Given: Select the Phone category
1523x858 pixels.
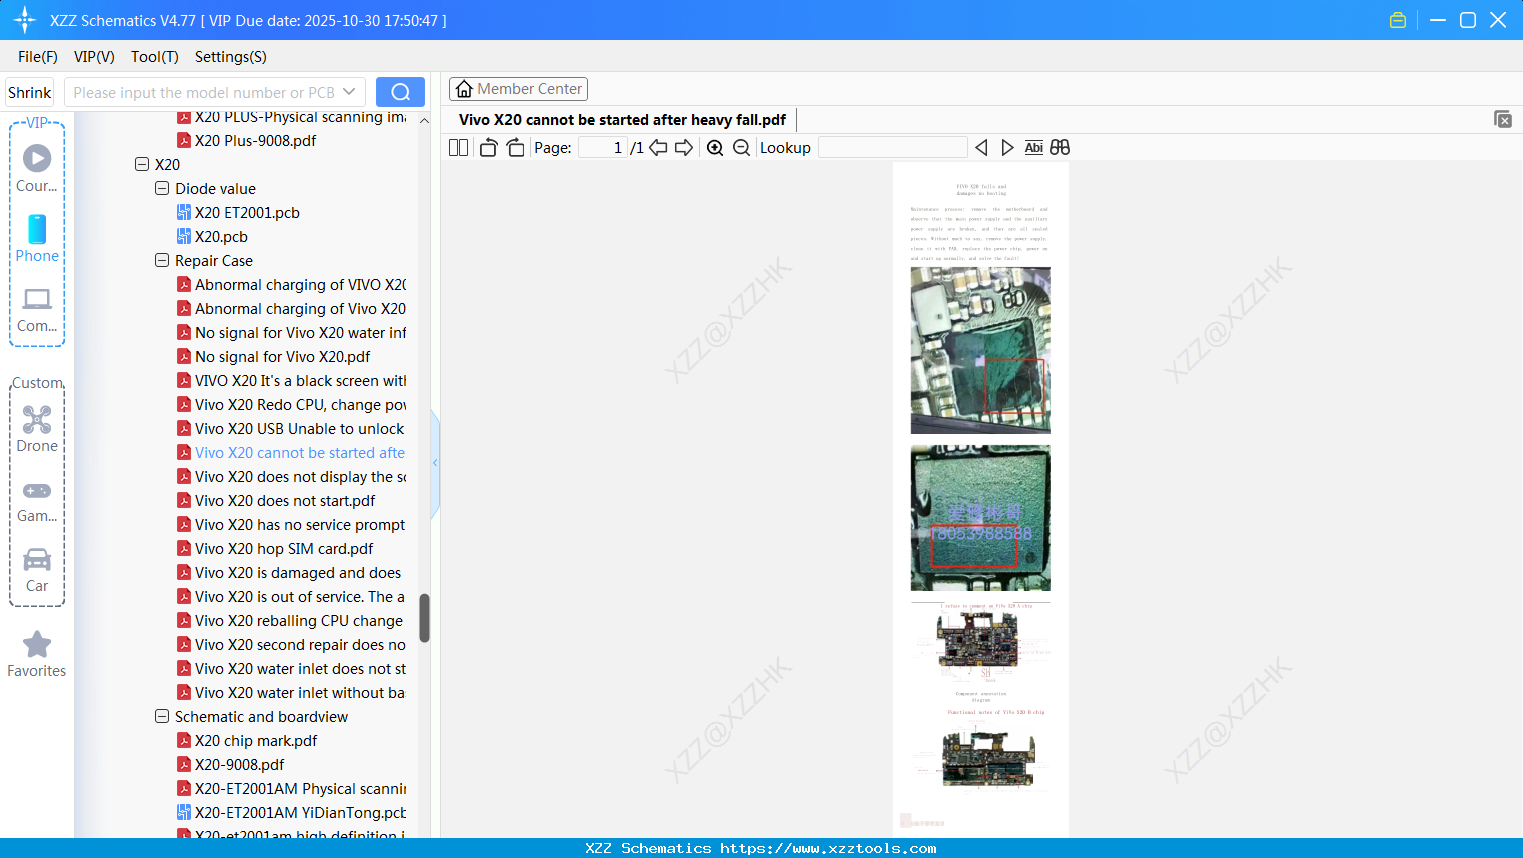Looking at the screenshot, I should pyautogui.click(x=37, y=239).
